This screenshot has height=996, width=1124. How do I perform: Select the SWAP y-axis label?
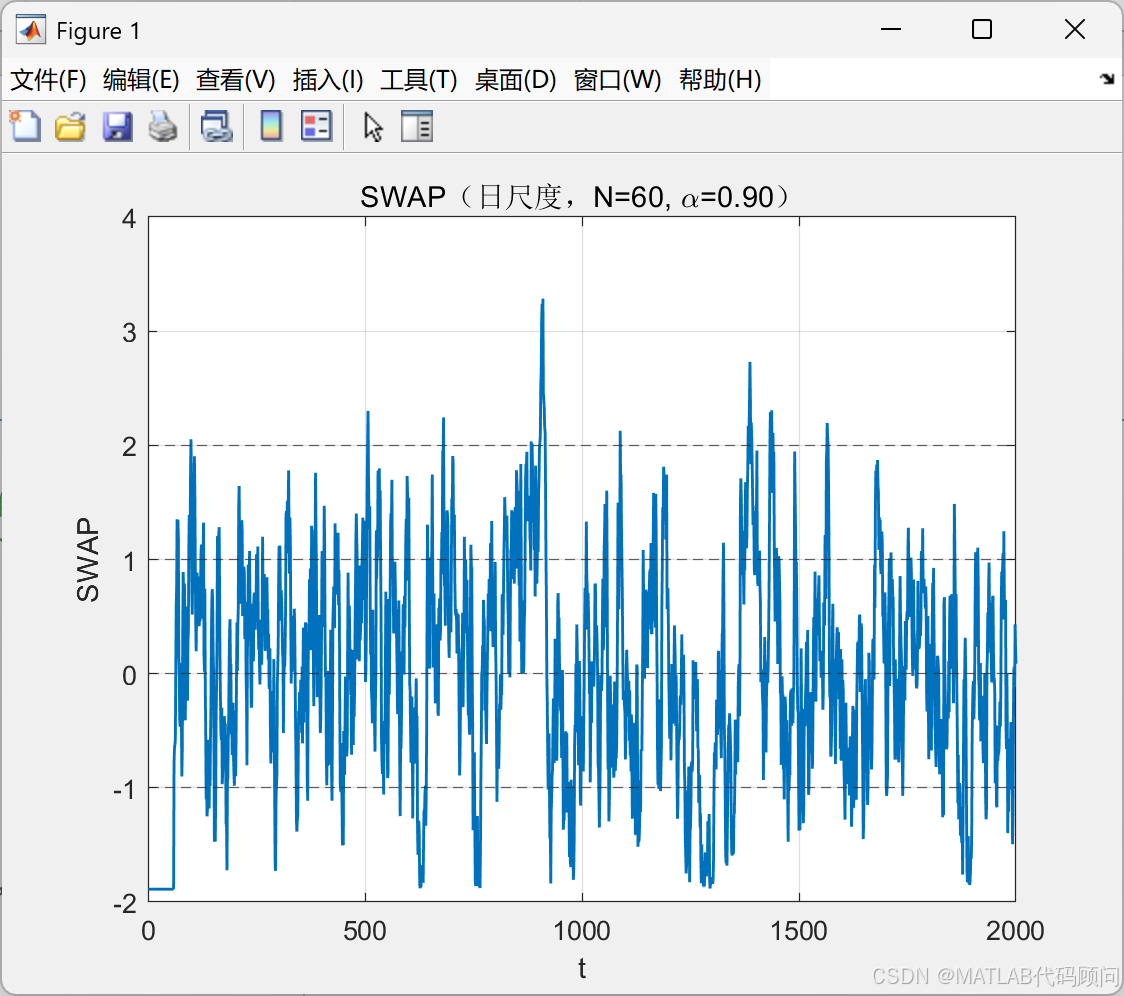point(87,559)
